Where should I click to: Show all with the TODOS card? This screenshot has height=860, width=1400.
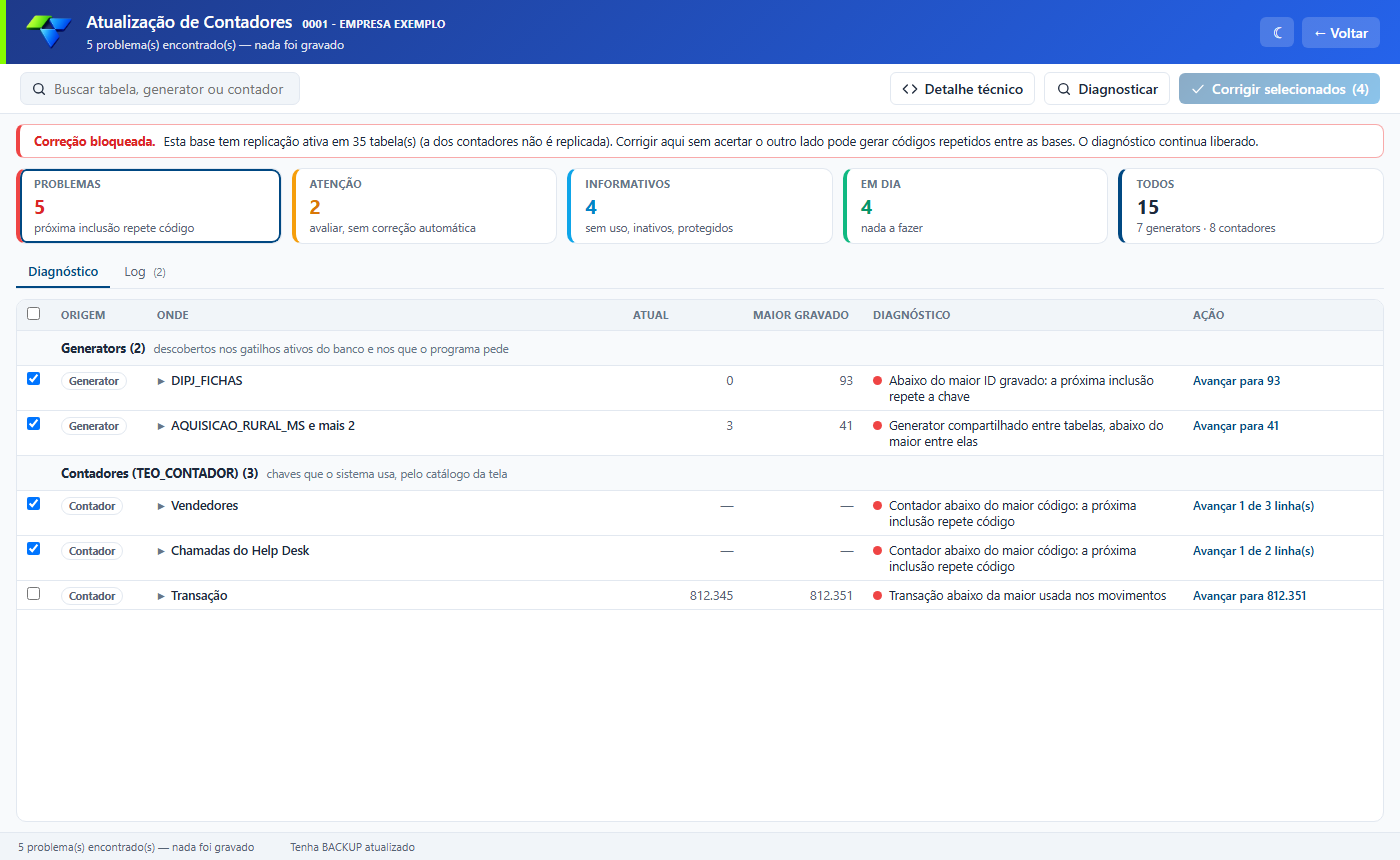pyautogui.click(x=1251, y=206)
